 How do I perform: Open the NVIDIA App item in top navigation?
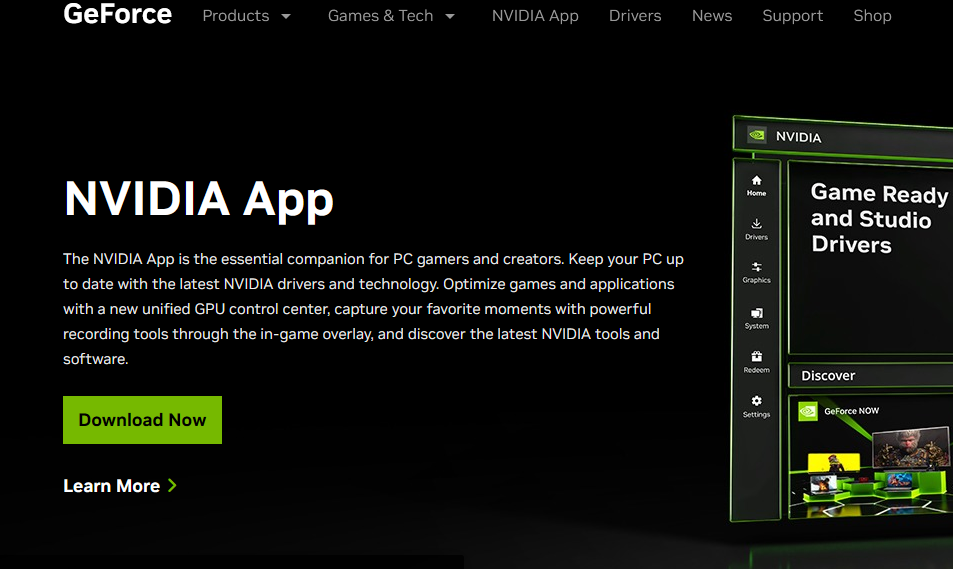[535, 16]
